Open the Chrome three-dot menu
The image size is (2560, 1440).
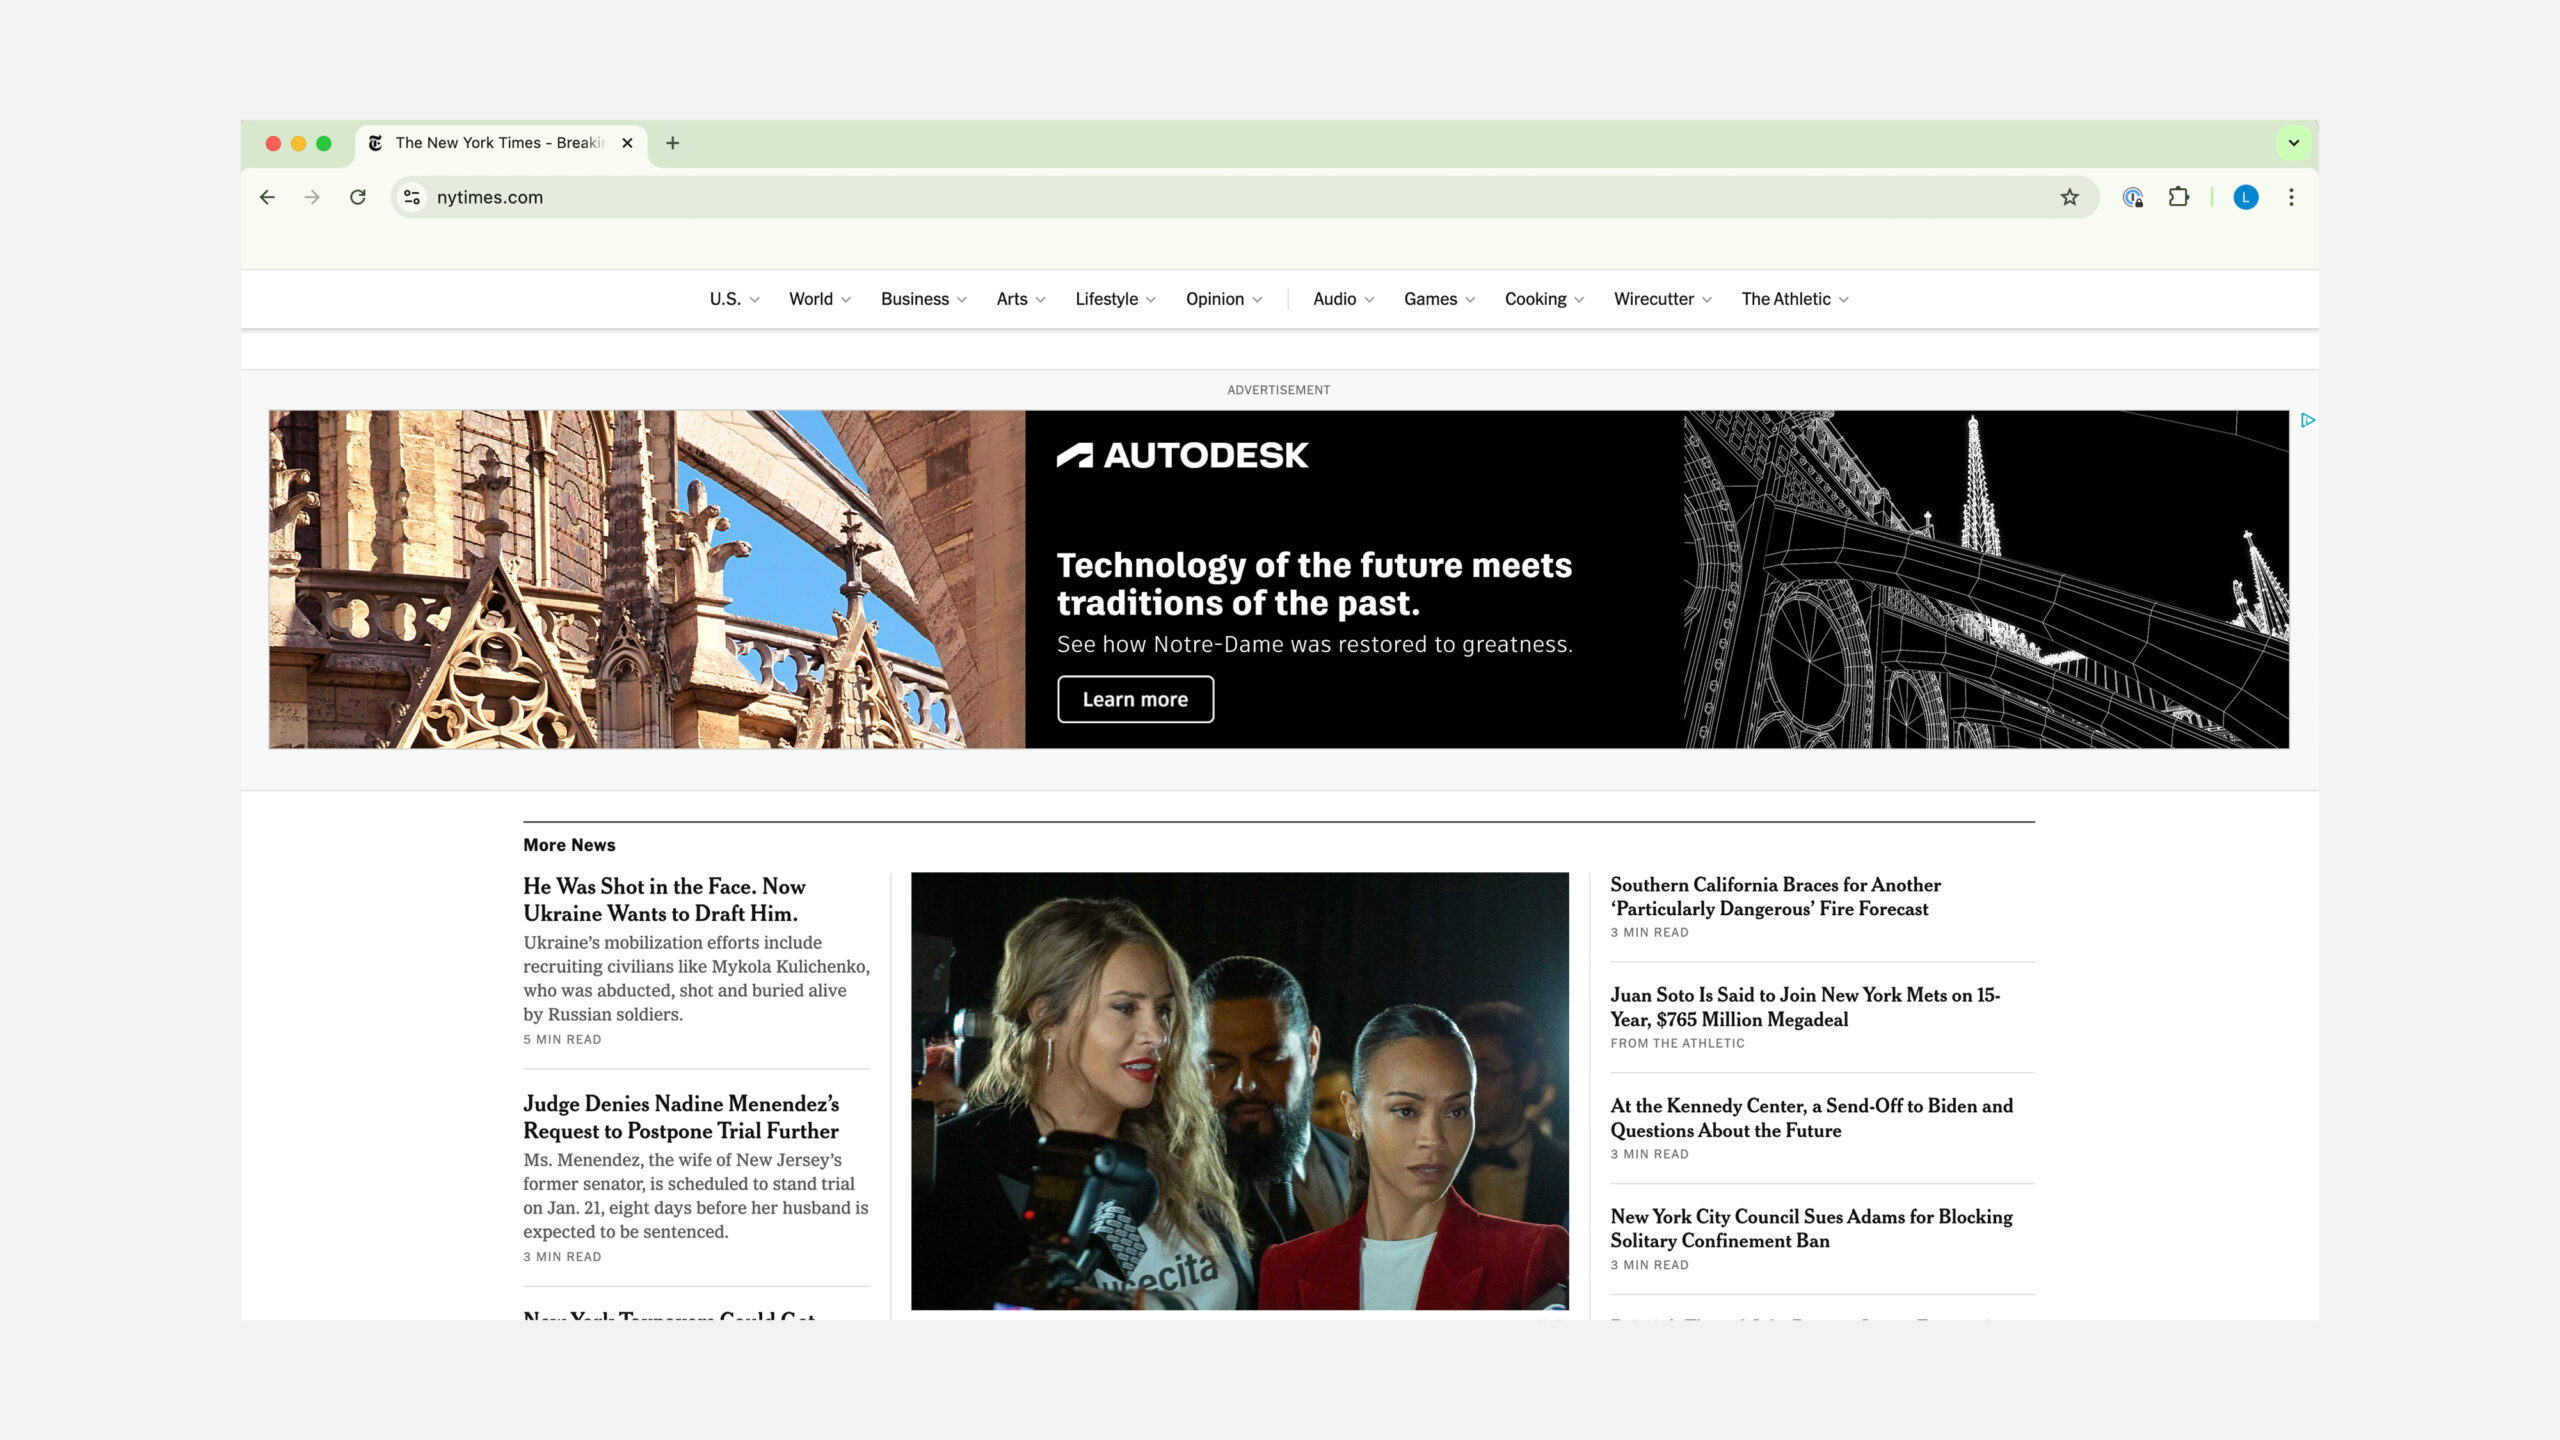click(x=2291, y=197)
